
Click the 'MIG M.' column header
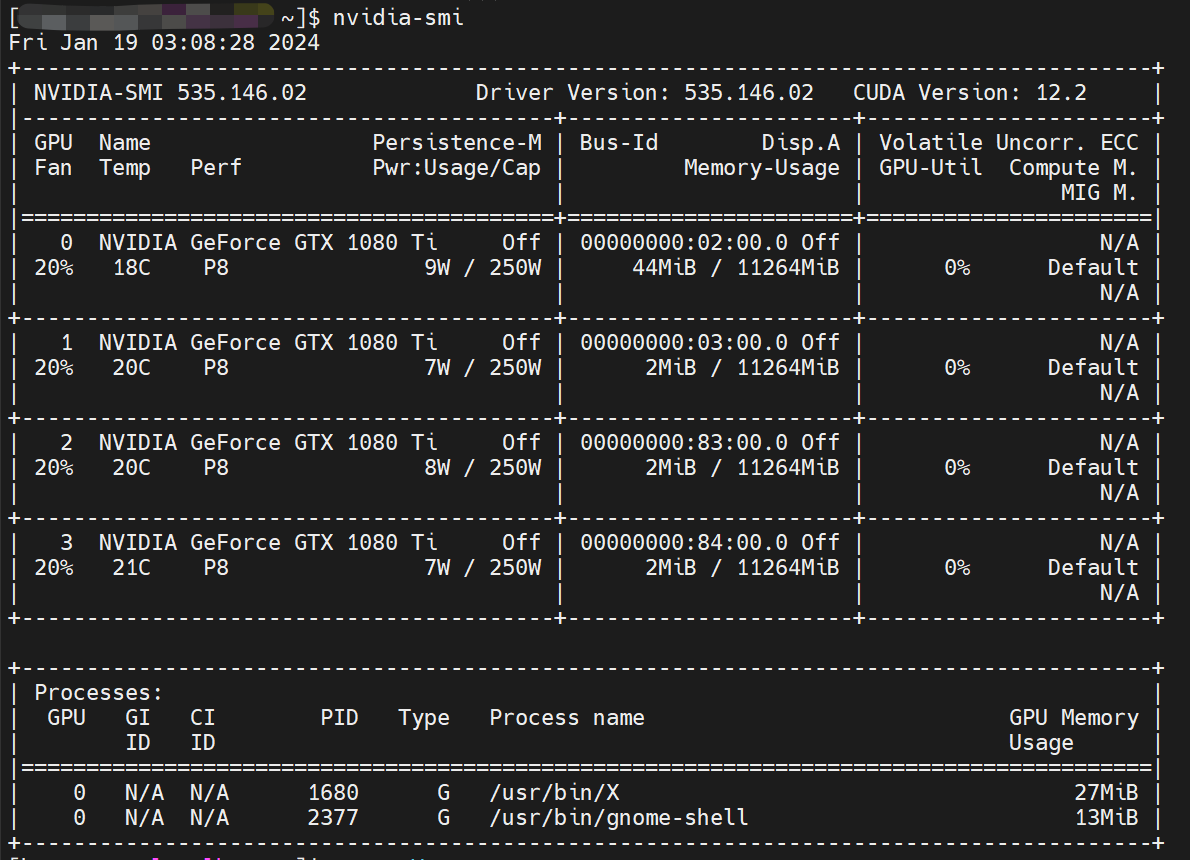tap(1099, 193)
